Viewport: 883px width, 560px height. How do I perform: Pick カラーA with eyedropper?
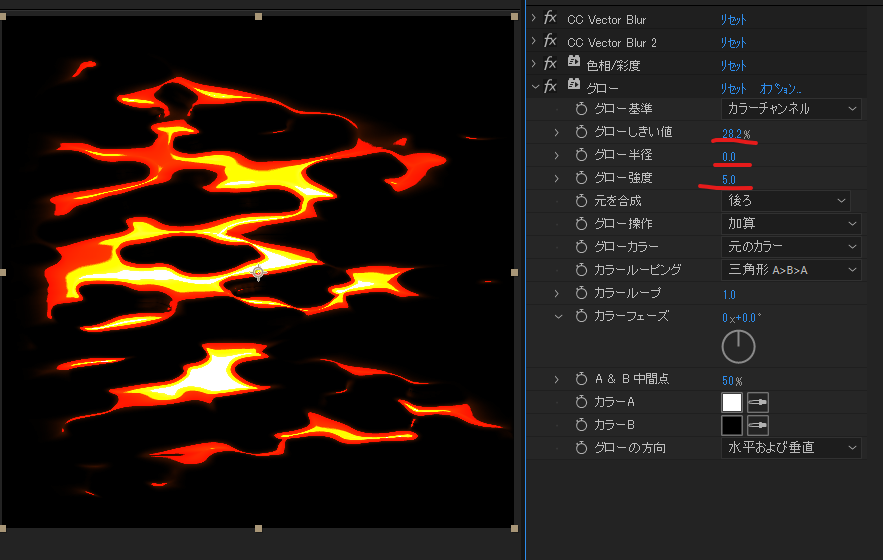point(758,402)
